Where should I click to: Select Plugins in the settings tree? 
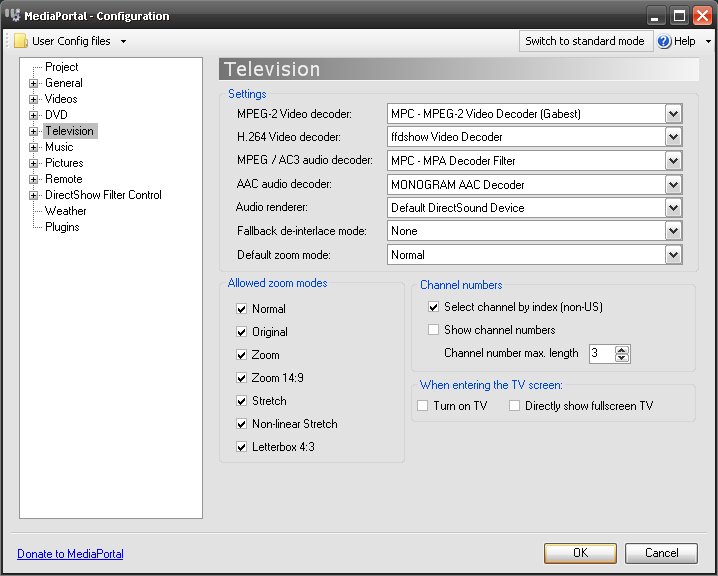point(62,227)
